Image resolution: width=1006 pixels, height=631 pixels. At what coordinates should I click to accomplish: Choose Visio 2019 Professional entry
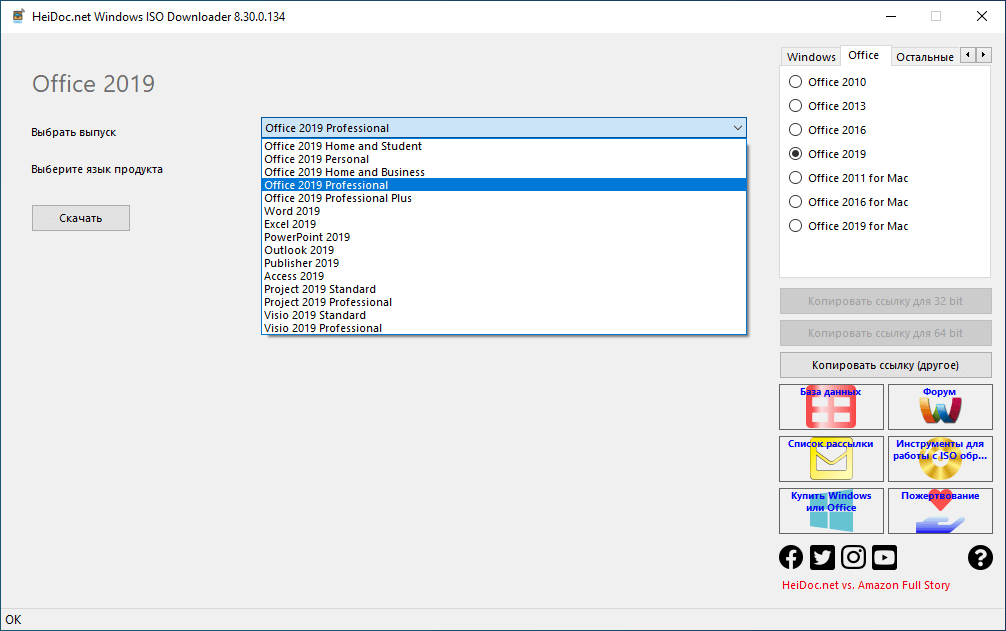tap(504, 328)
